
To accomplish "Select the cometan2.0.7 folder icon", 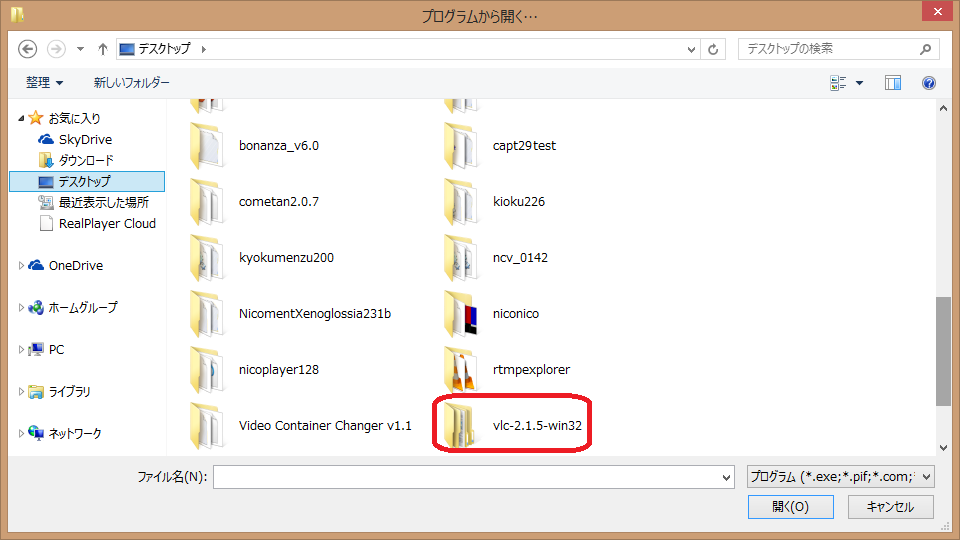I will (x=207, y=201).
